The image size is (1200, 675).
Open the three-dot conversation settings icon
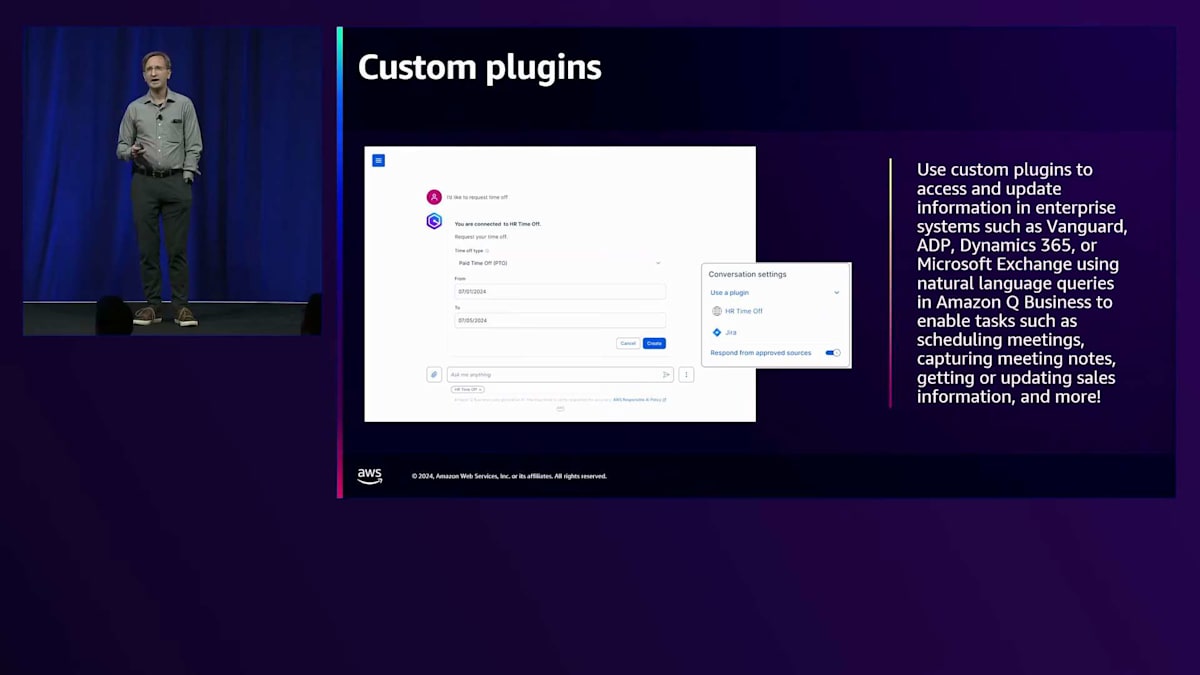(x=686, y=374)
